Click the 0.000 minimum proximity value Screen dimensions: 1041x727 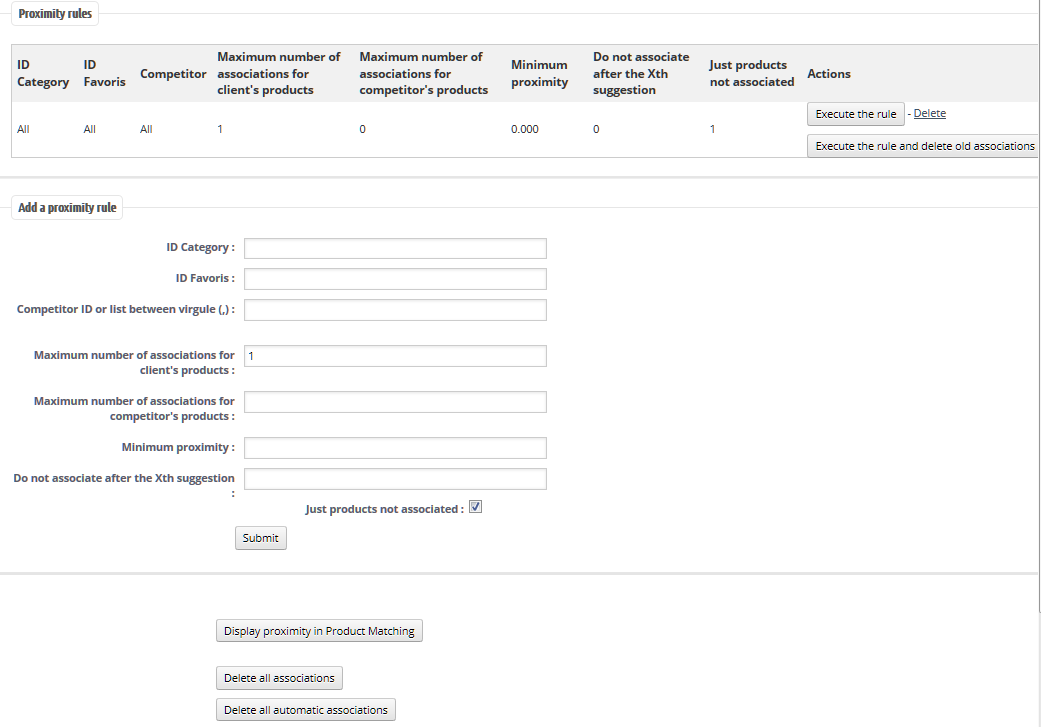(524, 129)
